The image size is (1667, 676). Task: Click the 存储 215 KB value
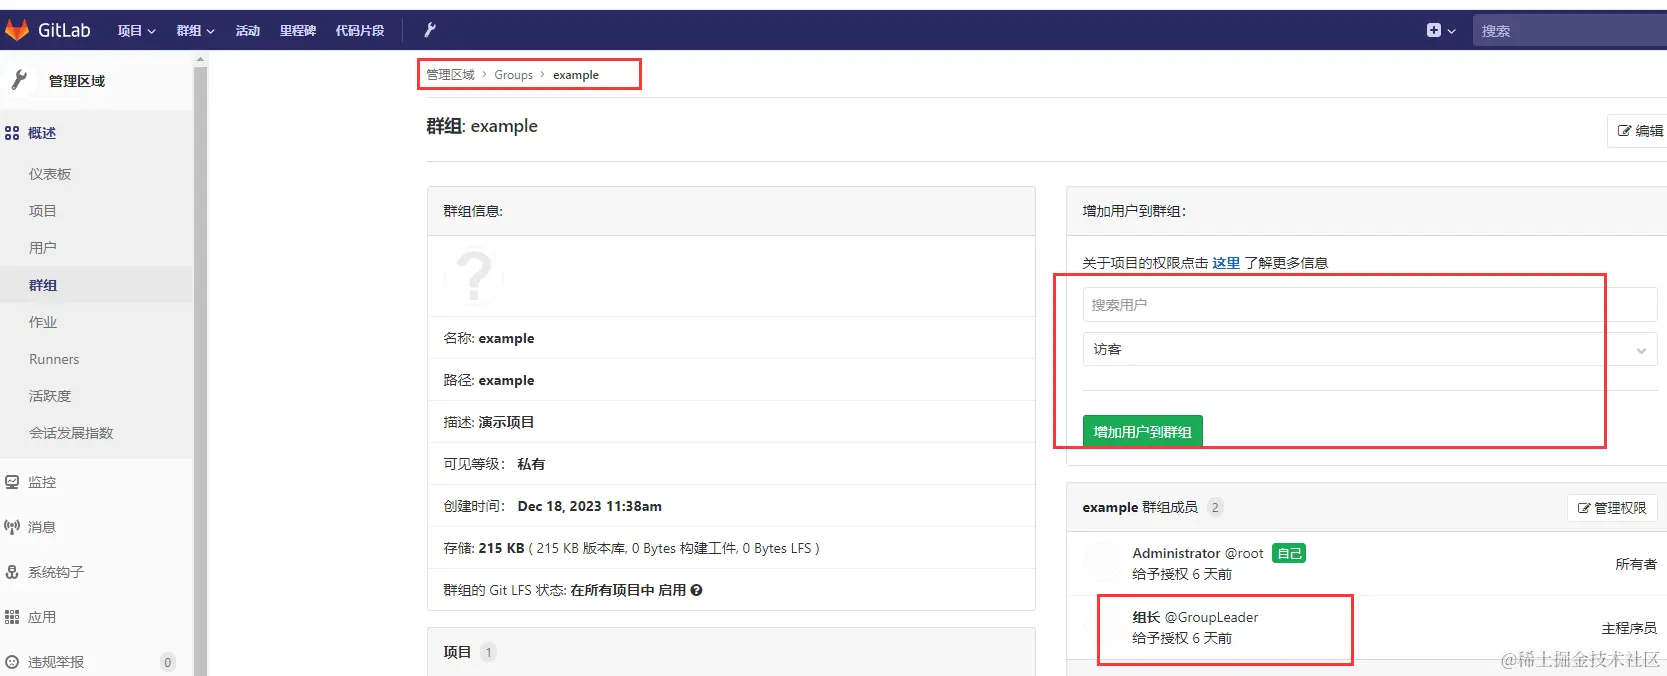click(x=502, y=548)
